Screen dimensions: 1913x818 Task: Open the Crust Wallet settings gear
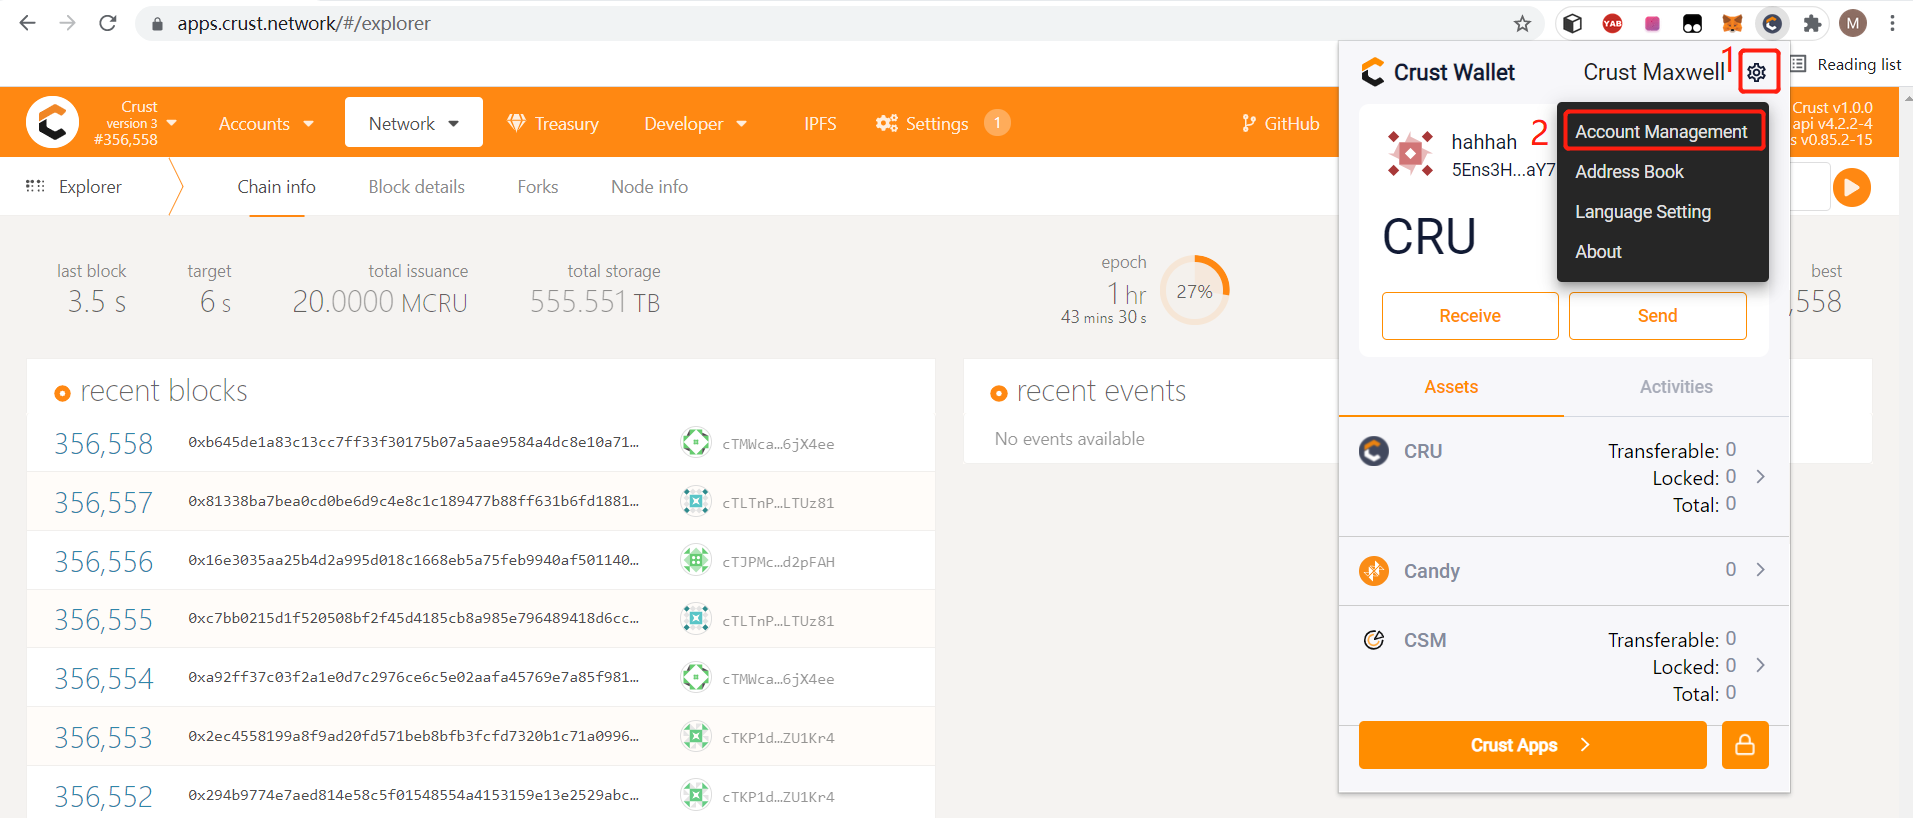click(x=1757, y=72)
